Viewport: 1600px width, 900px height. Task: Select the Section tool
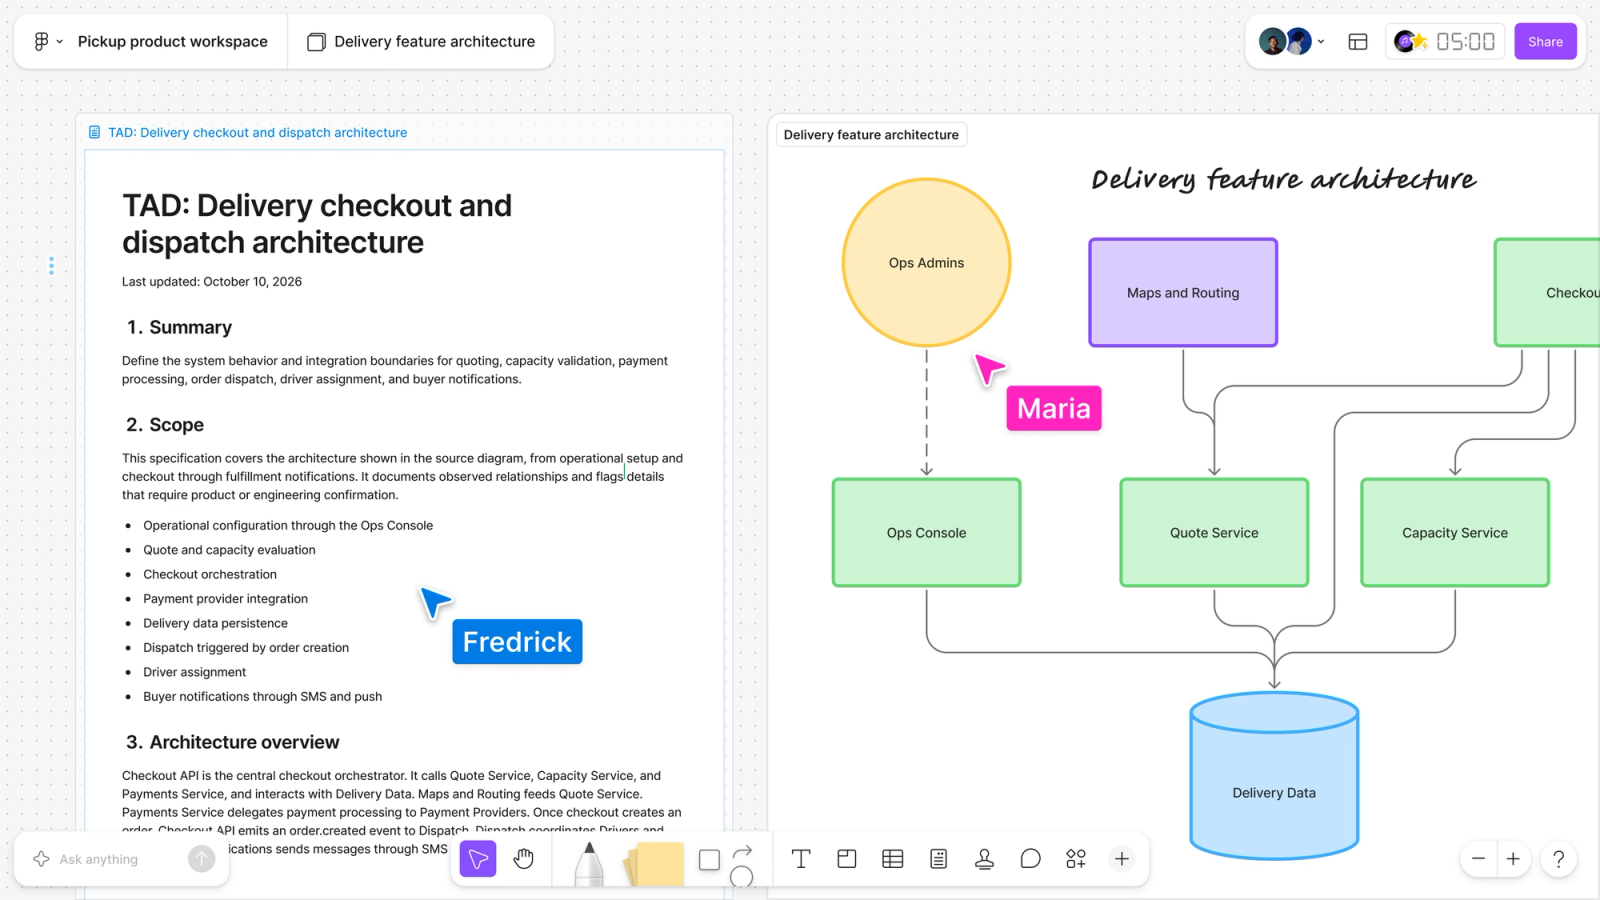pyautogui.click(x=847, y=859)
